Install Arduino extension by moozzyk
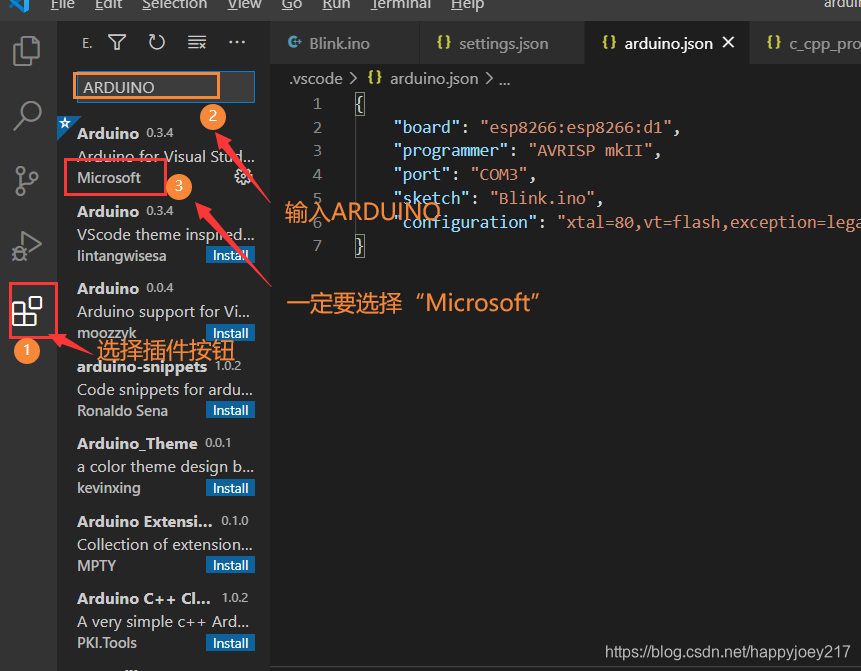This screenshot has height=671, width=861. click(x=230, y=333)
